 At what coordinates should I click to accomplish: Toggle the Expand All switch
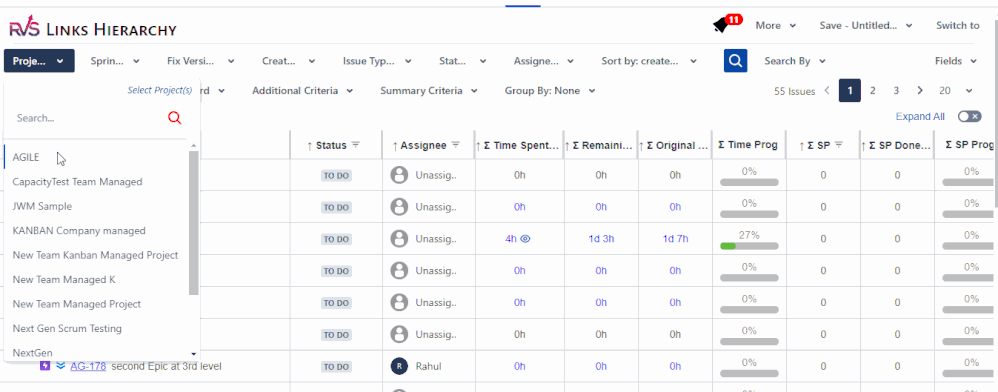[969, 116]
